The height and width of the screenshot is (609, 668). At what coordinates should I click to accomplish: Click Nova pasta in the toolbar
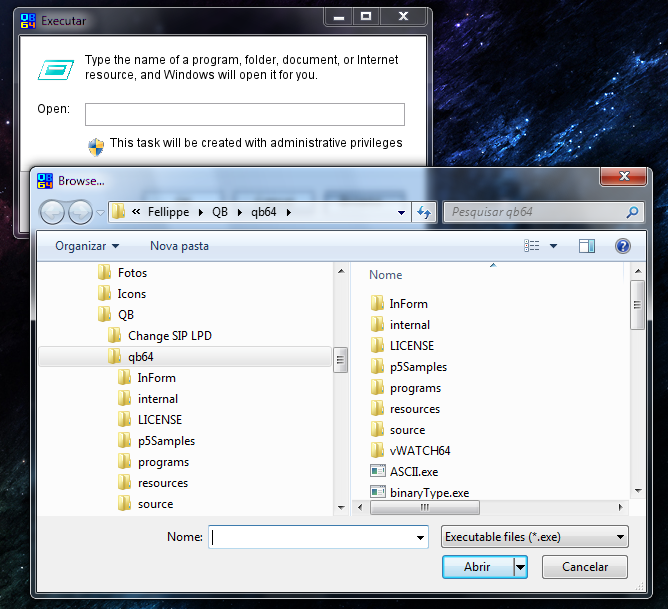tap(179, 246)
